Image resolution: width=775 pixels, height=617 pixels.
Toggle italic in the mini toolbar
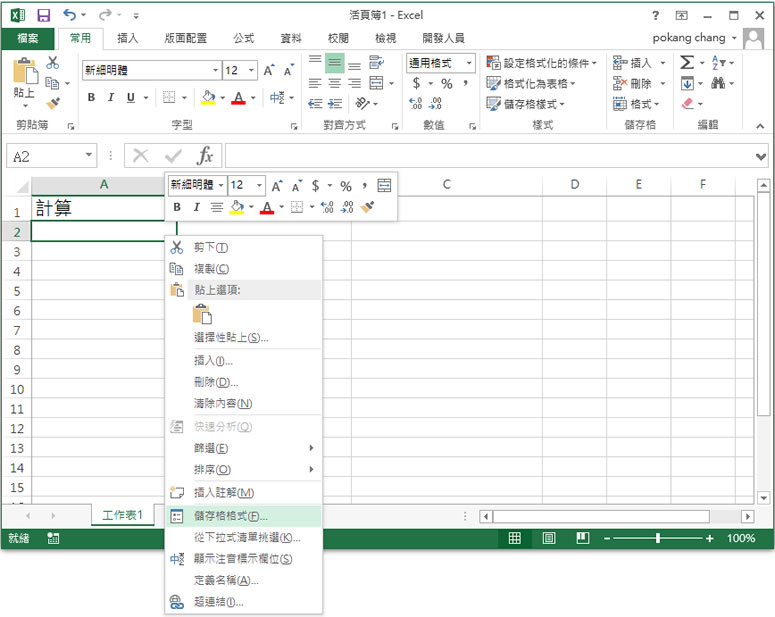pyautogui.click(x=196, y=207)
